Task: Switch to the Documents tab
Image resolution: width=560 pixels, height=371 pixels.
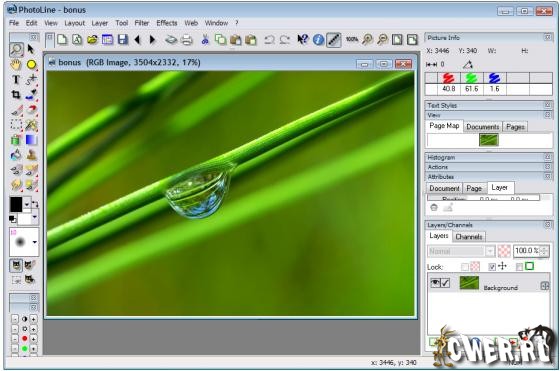Action: point(482,127)
